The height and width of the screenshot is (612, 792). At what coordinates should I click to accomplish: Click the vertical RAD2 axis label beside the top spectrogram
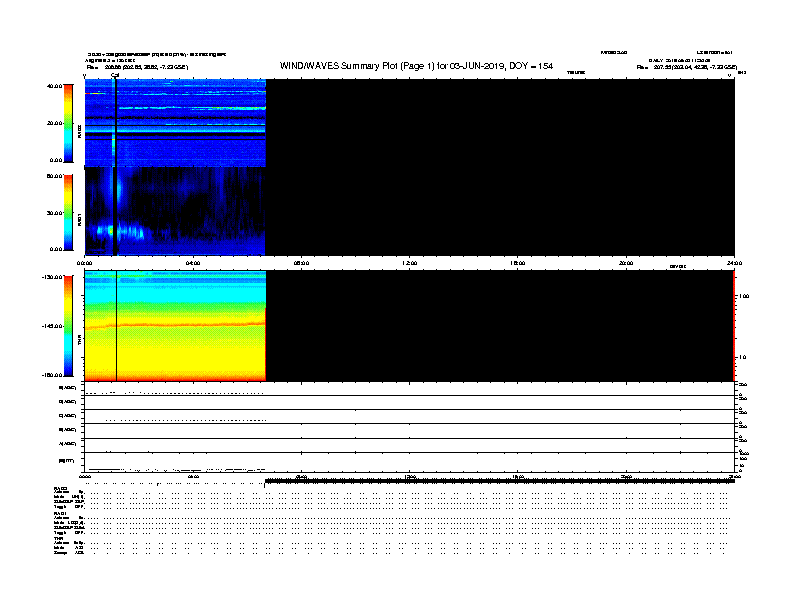pos(79,131)
